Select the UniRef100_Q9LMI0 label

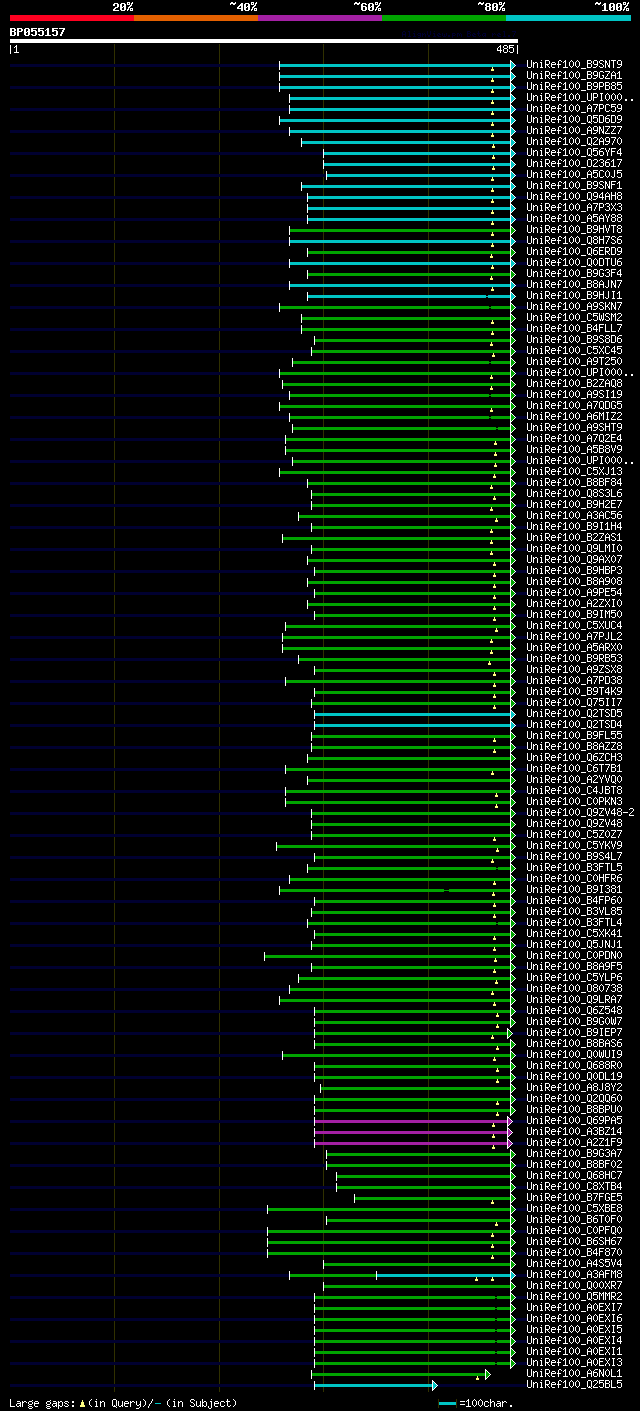coord(574,549)
